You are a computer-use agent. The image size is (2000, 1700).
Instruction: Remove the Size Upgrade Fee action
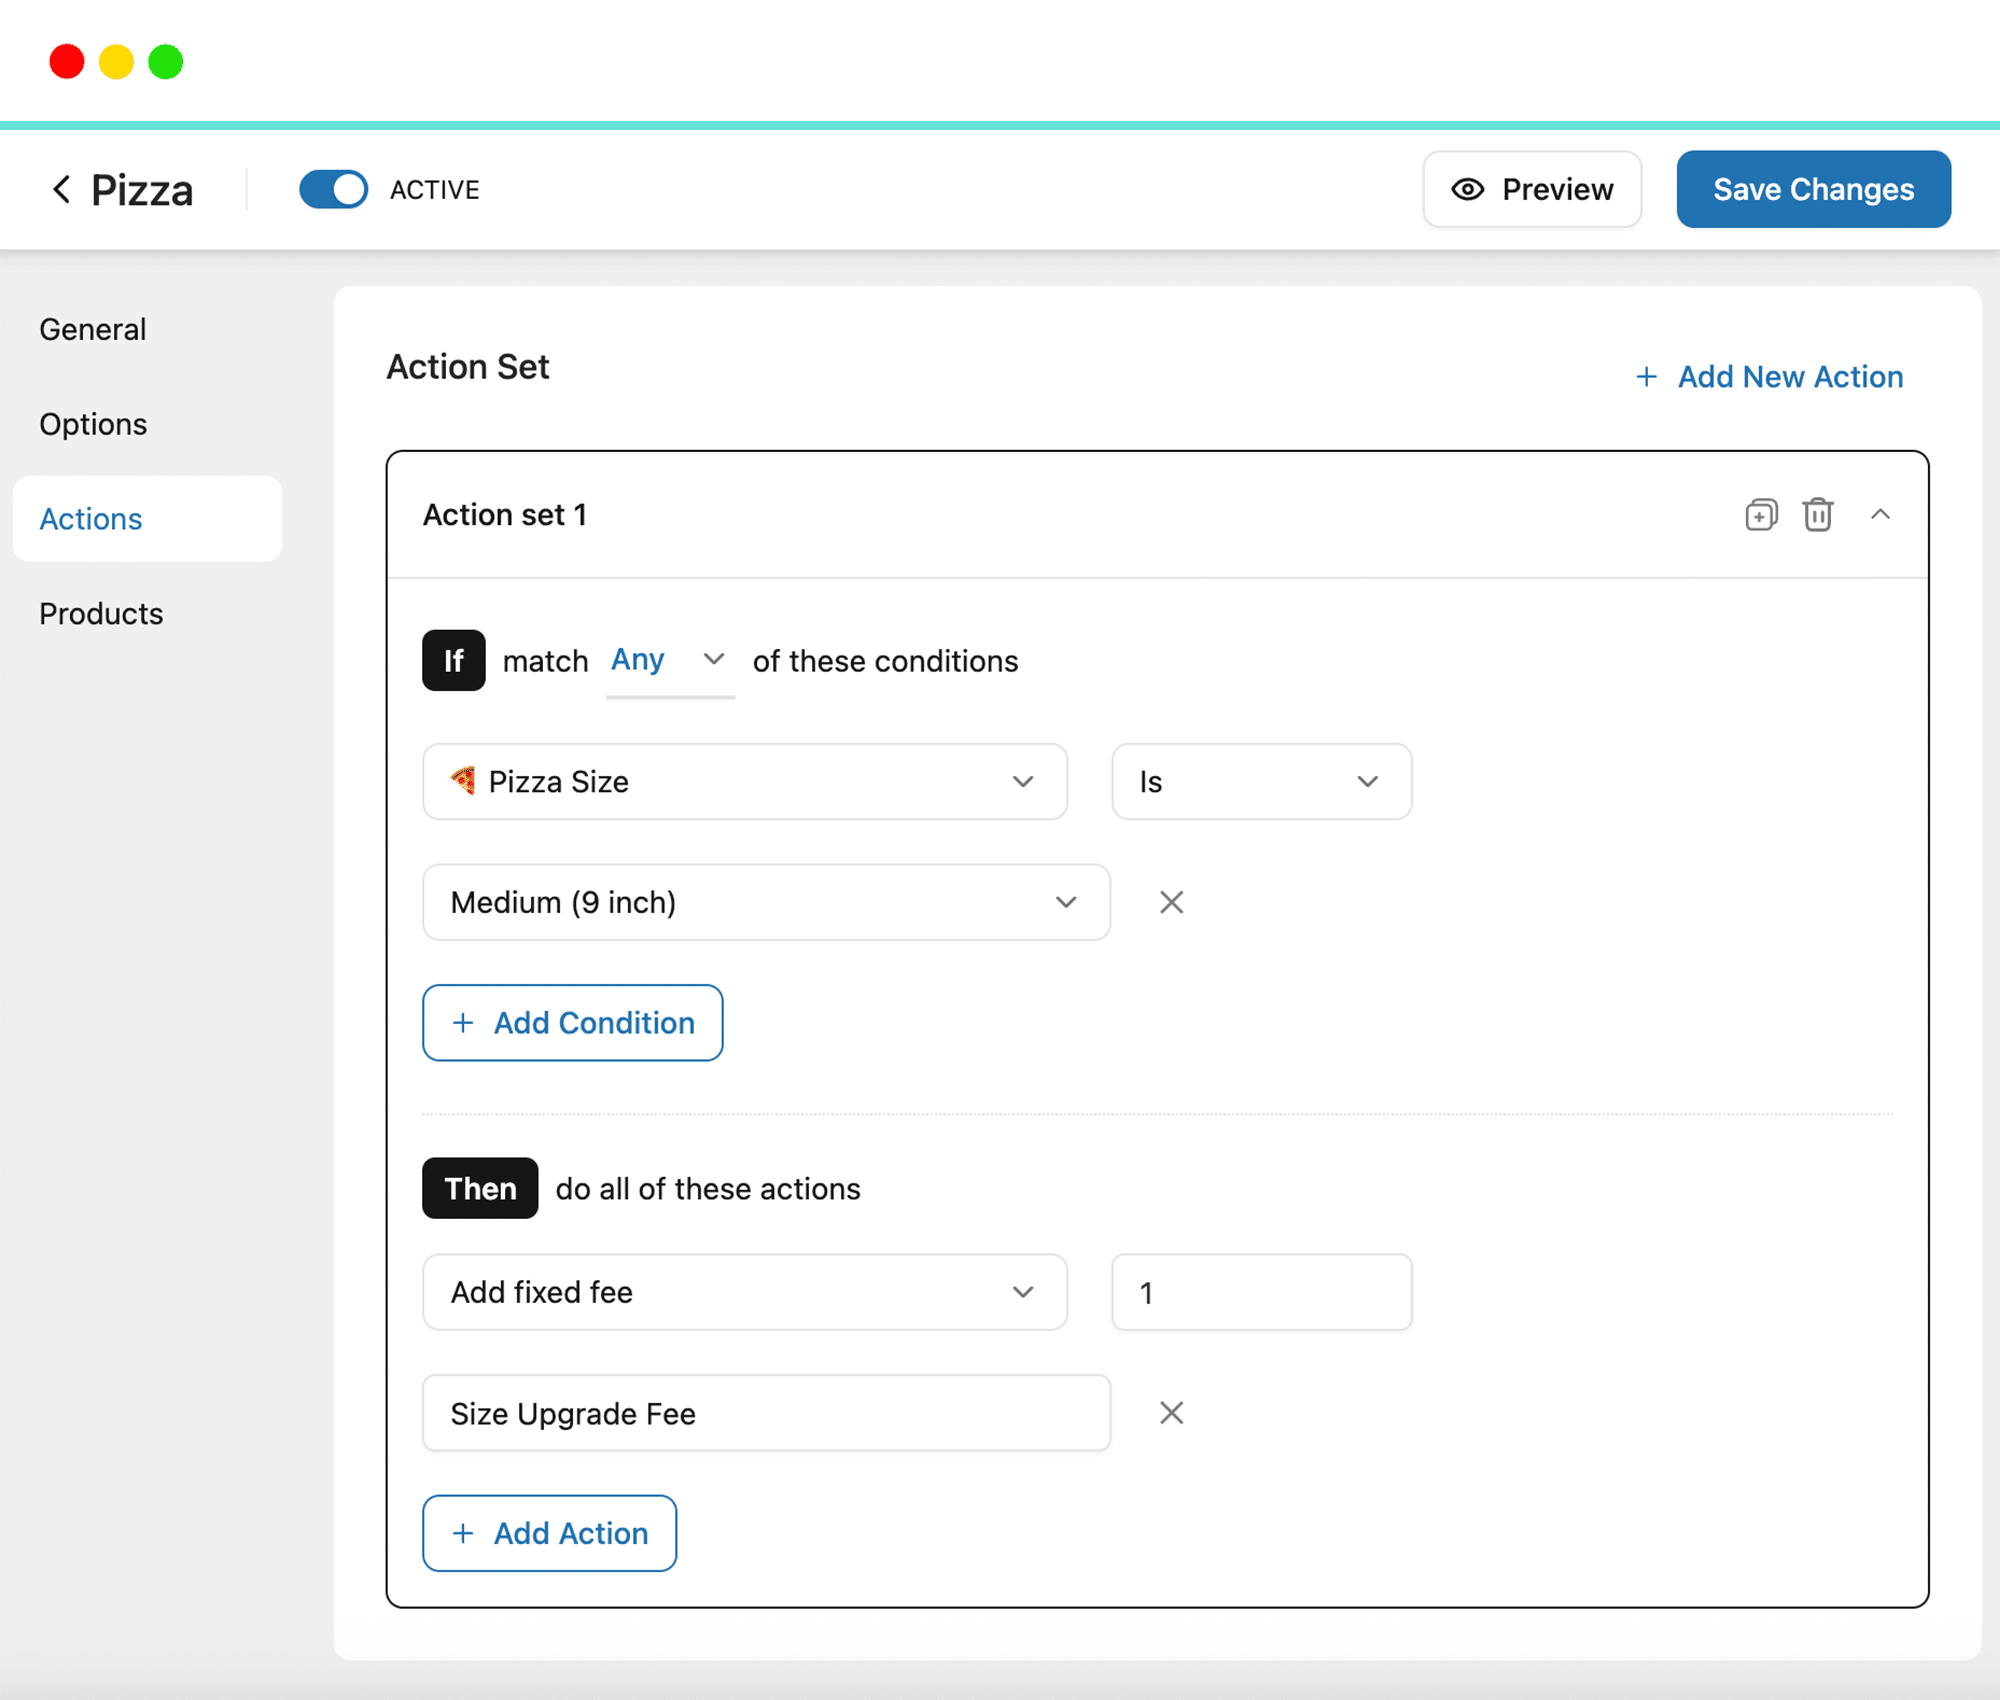tap(1171, 1413)
